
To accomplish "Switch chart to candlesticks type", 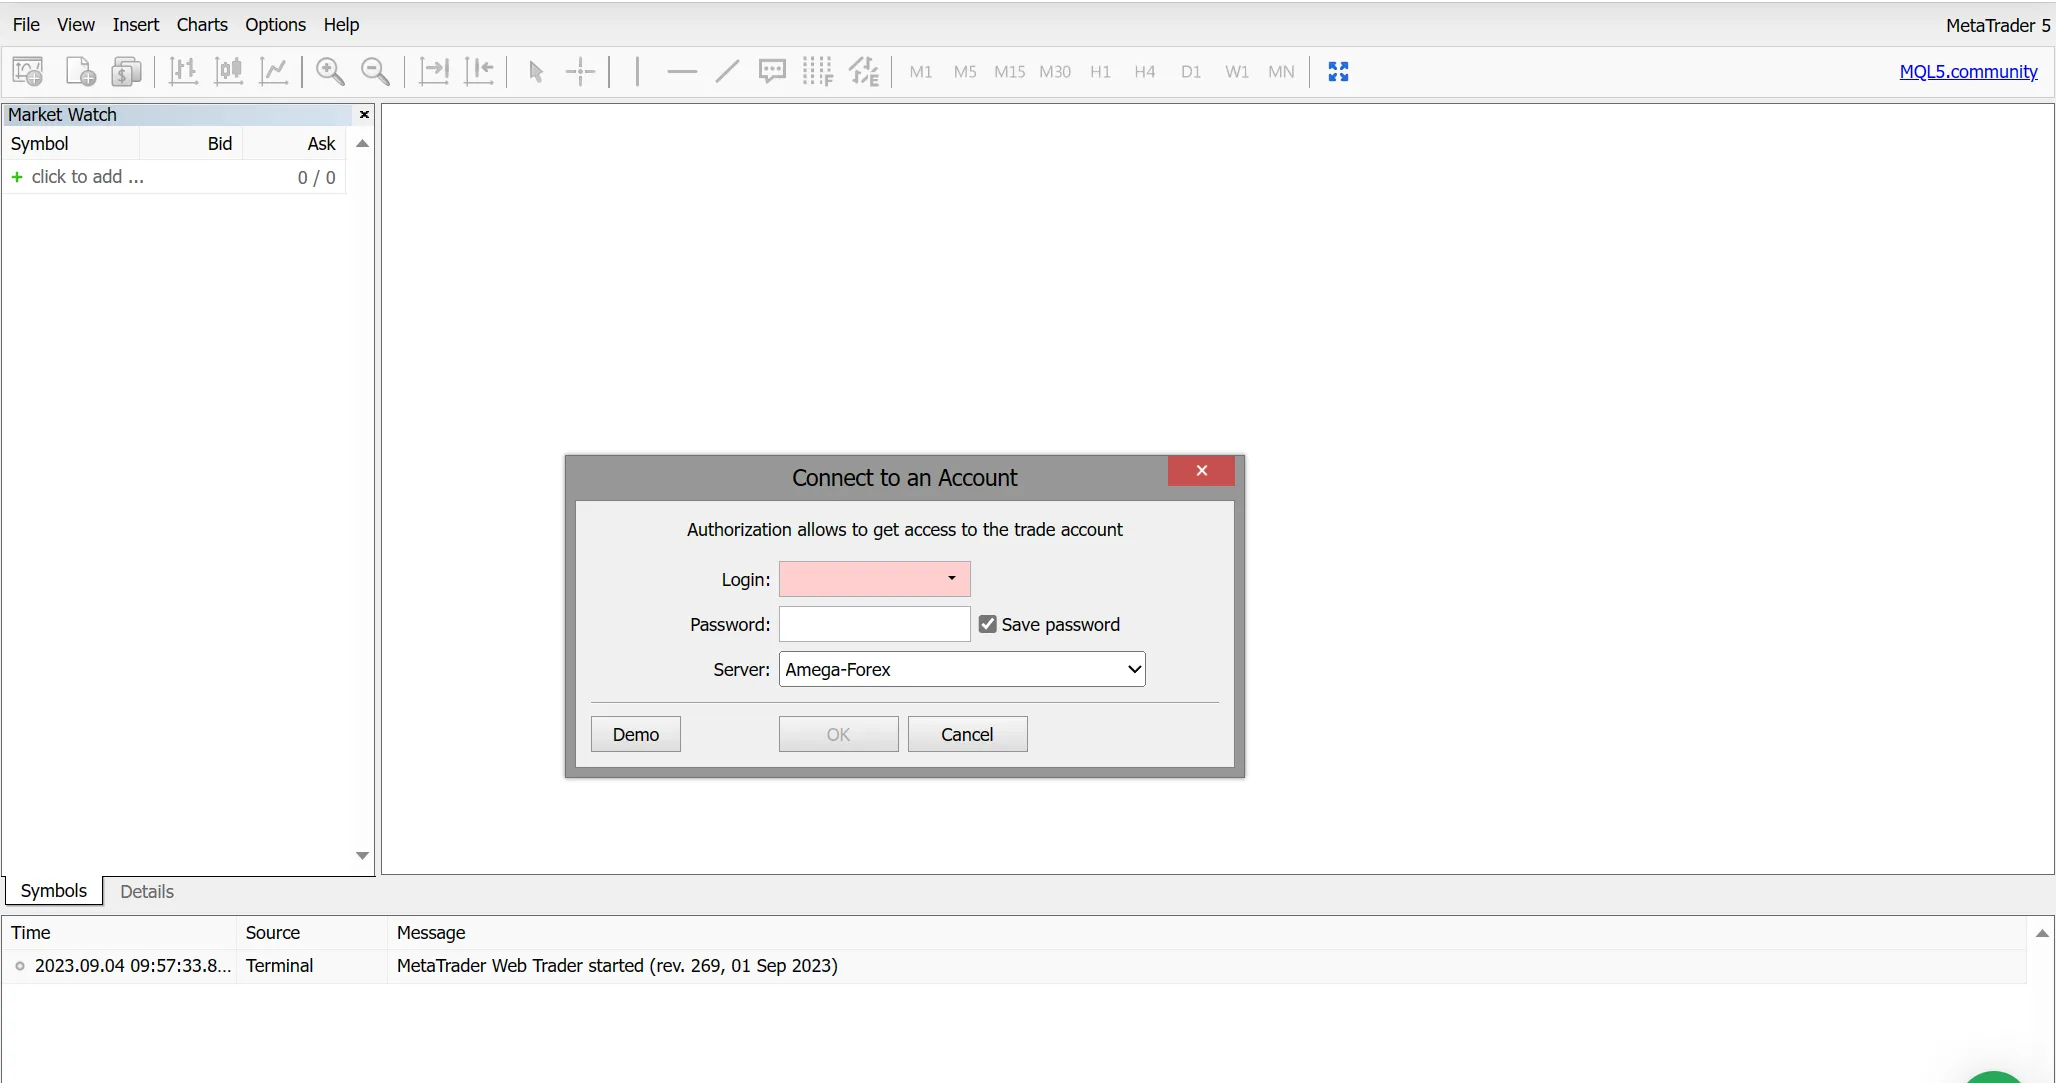I will [x=229, y=71].
